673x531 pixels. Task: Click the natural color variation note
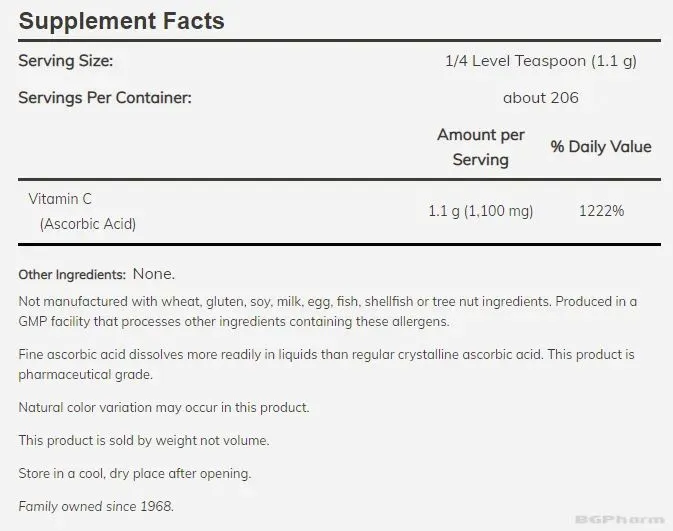[x=164, y=407]
